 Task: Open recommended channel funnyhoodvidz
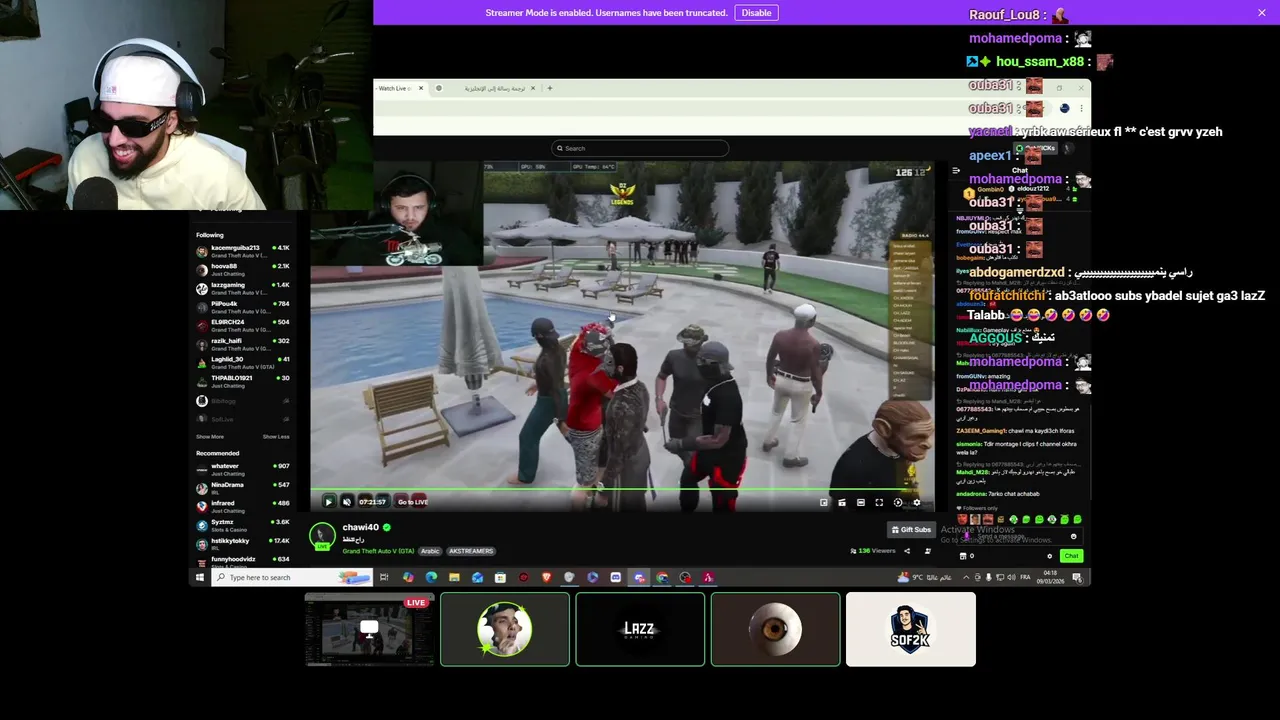[x=243, y=561]
